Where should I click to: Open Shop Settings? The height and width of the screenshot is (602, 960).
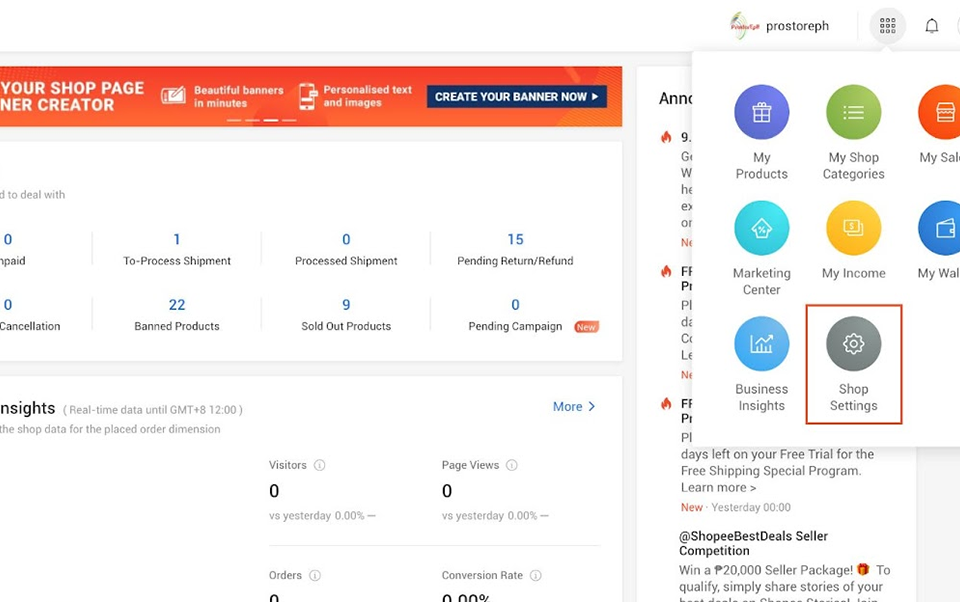853,365
